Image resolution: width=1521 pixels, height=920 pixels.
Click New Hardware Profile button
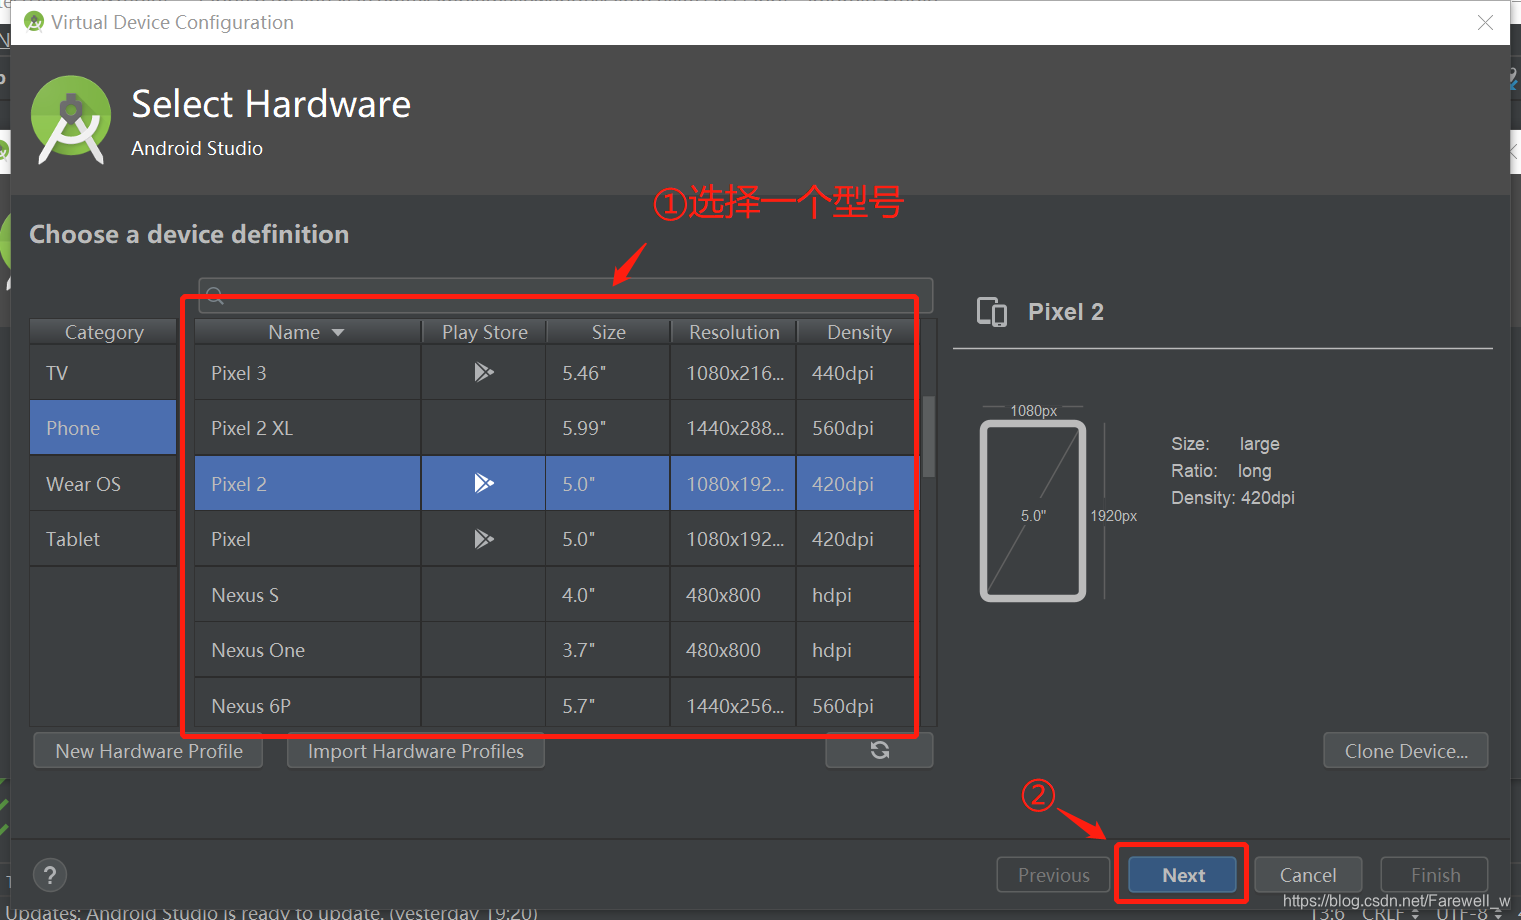(x=148, y=751)
